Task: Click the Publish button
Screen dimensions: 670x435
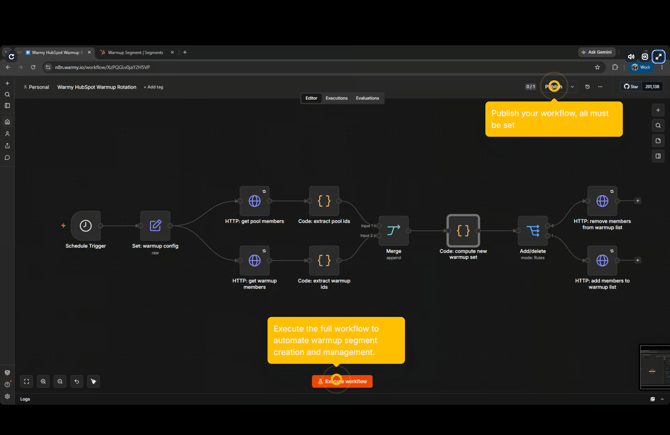Action: (554, 87)
